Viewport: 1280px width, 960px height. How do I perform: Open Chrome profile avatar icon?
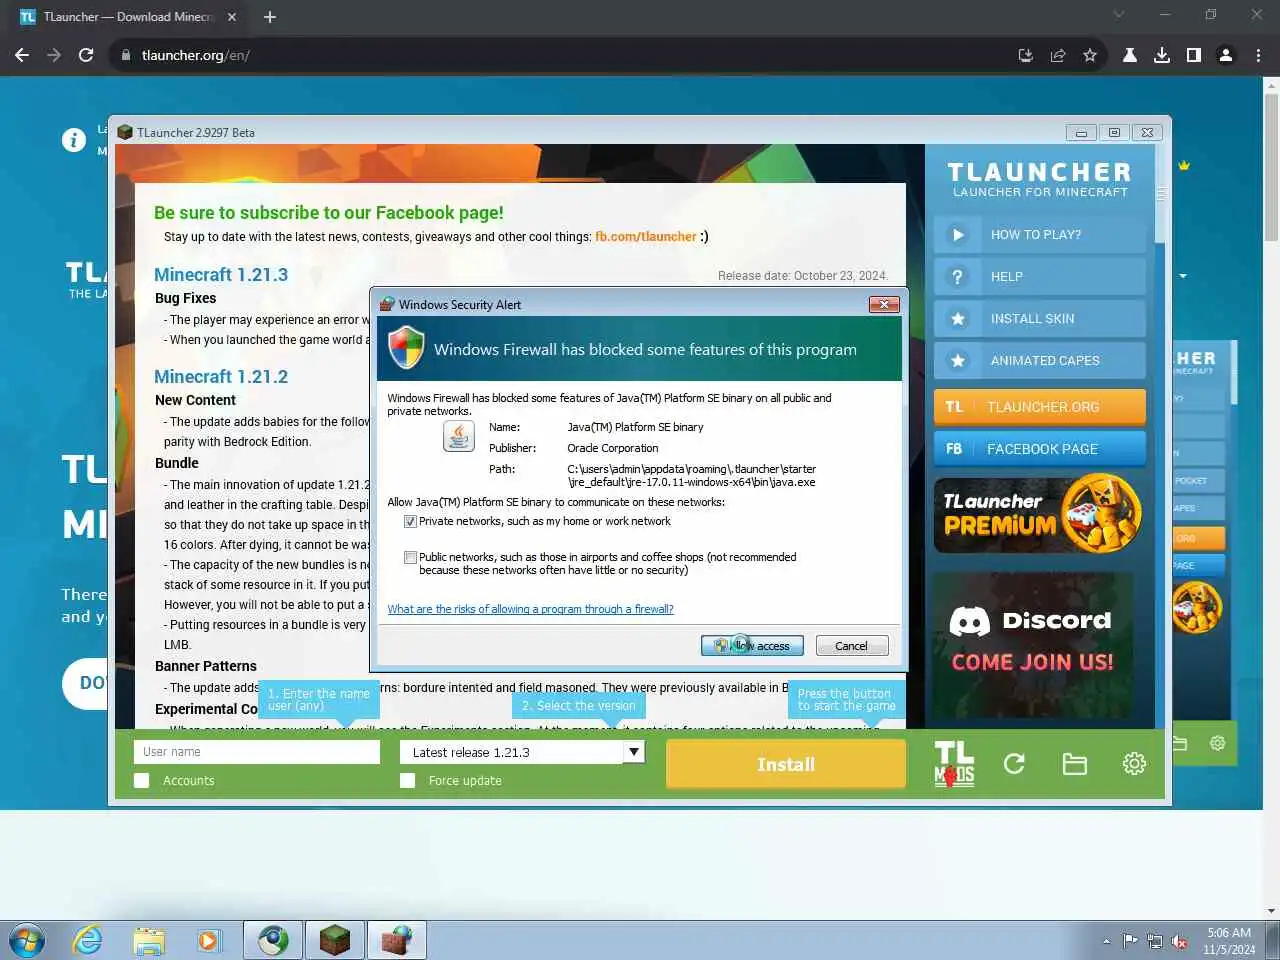pyautogui.click(x=1226, y=55)
